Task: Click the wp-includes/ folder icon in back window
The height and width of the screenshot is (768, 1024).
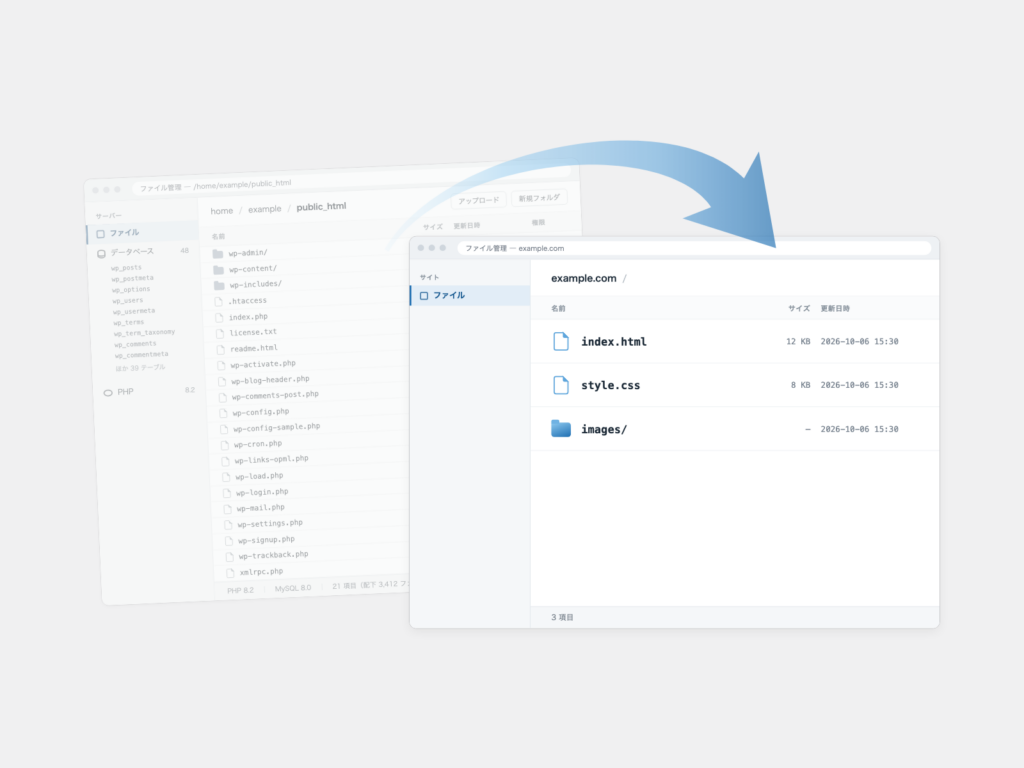Action: point(219,285)
